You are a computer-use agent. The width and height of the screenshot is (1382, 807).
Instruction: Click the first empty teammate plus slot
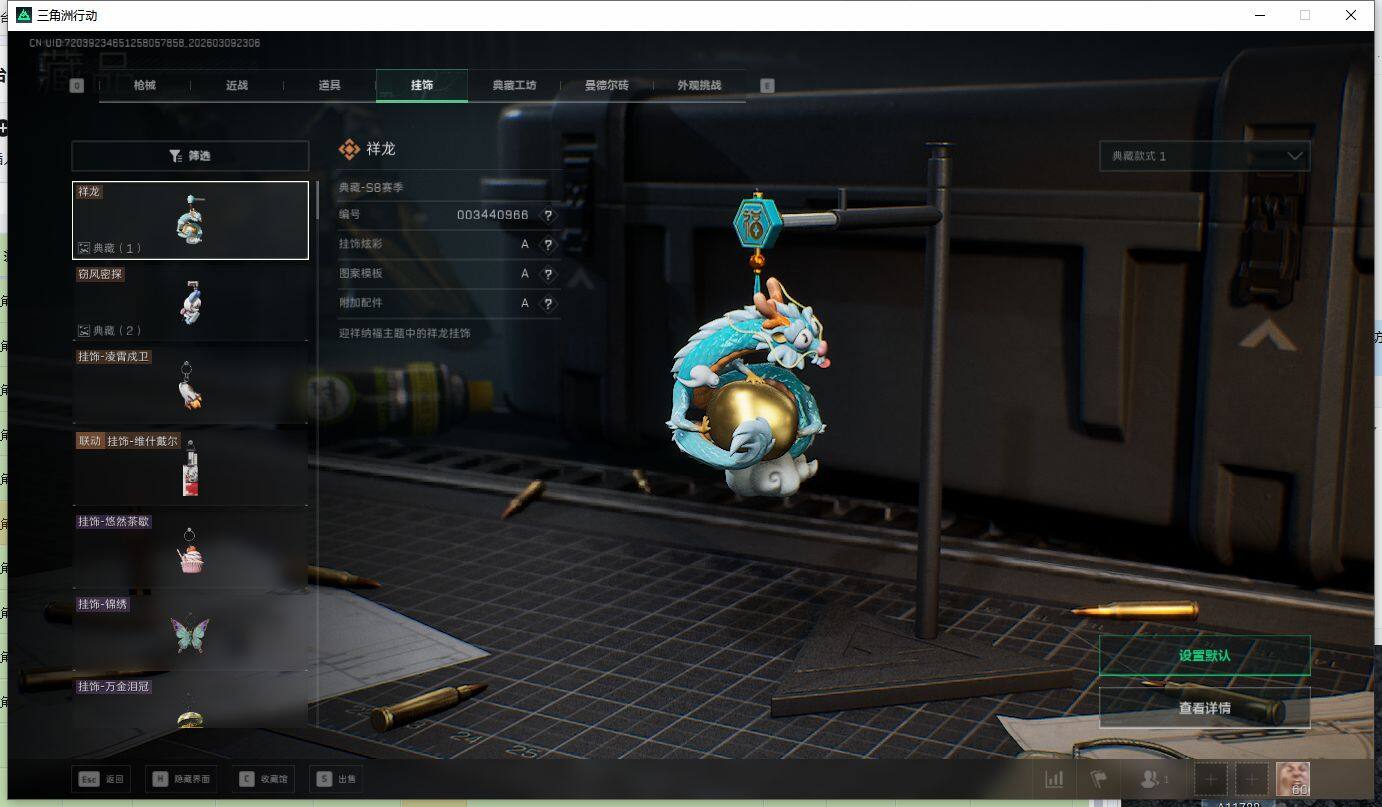tap(1210, 779)
